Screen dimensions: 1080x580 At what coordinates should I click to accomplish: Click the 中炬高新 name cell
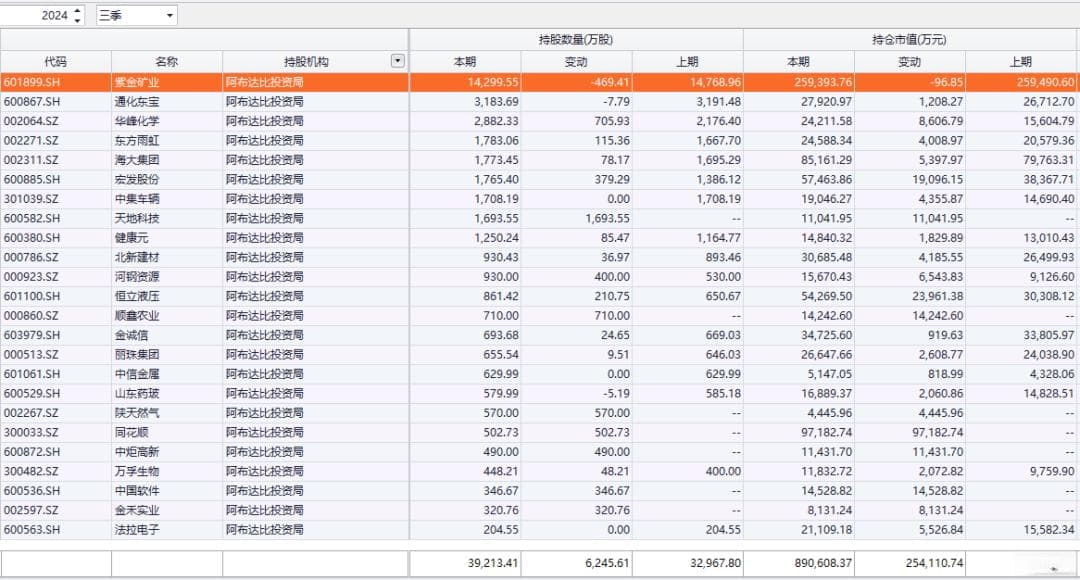(167, 452)
